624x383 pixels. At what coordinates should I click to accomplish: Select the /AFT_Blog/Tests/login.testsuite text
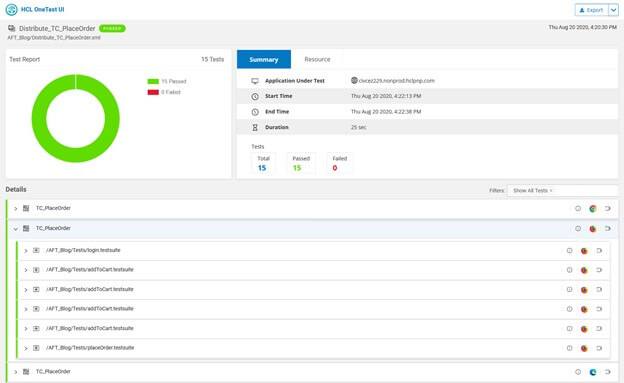click(x=83, y=250)
